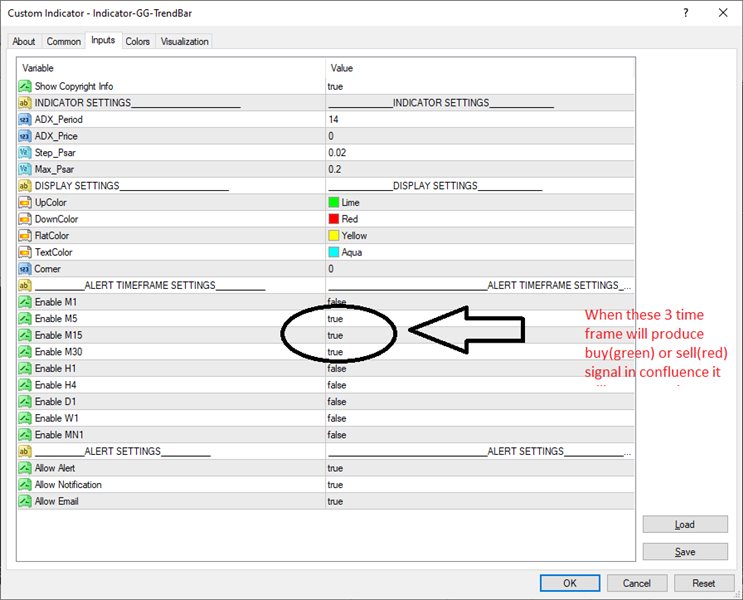Click the integer icon beside ADX_Period

[x=25, y=119]
